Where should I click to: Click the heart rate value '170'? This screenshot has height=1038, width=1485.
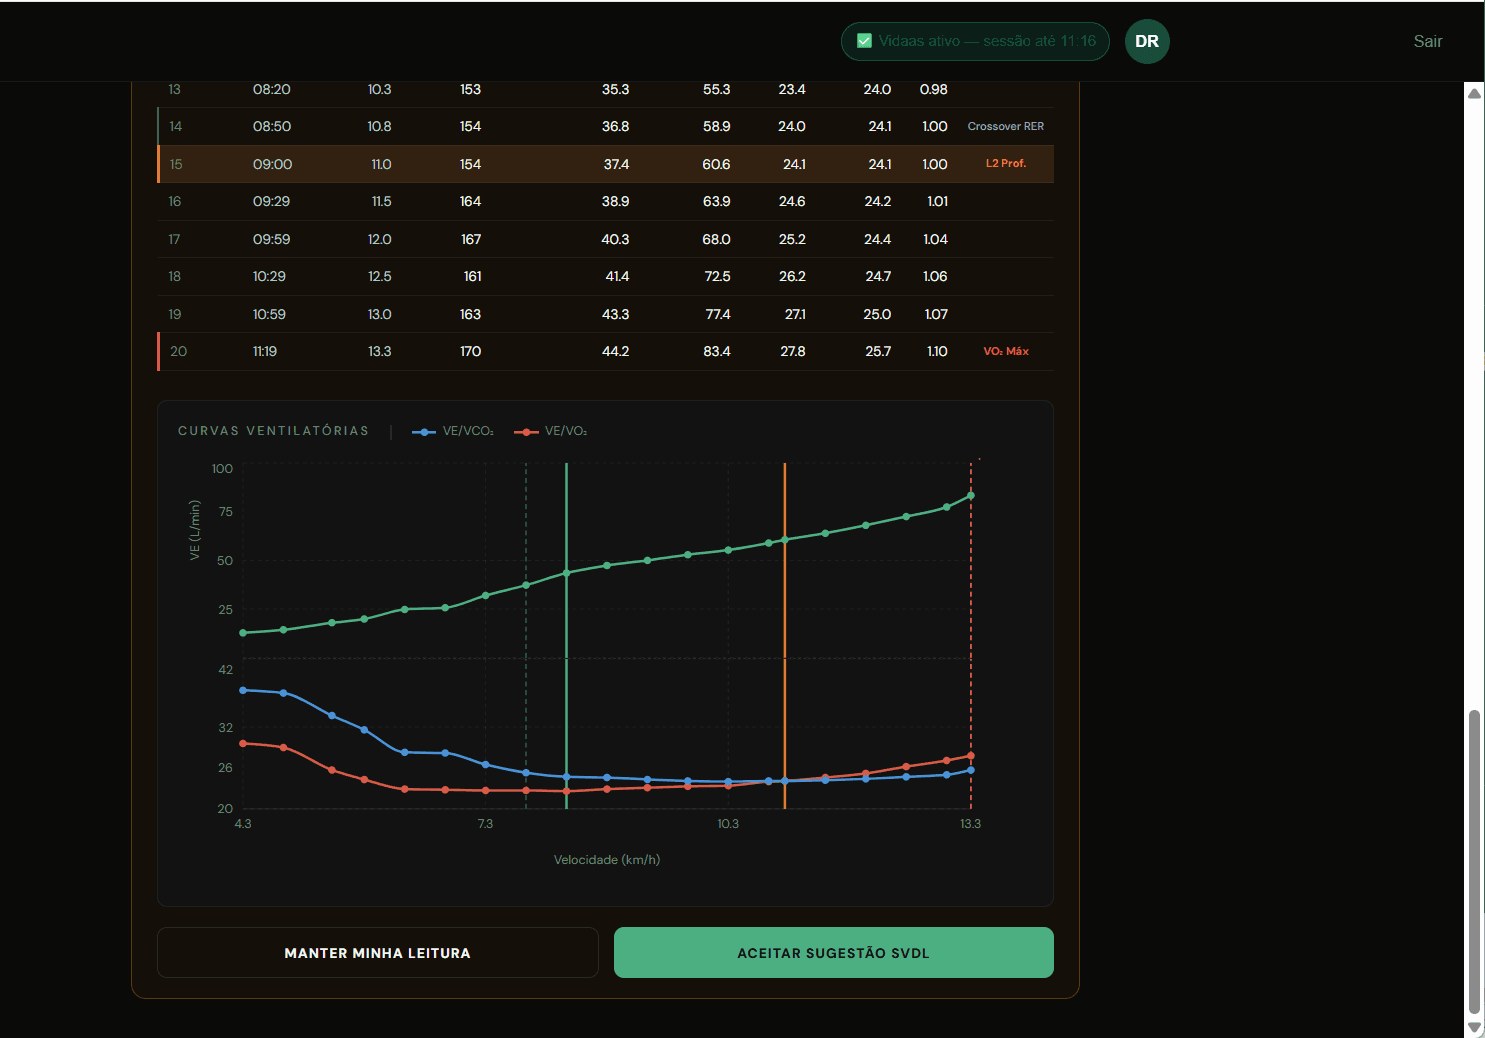tap(471, 352)
